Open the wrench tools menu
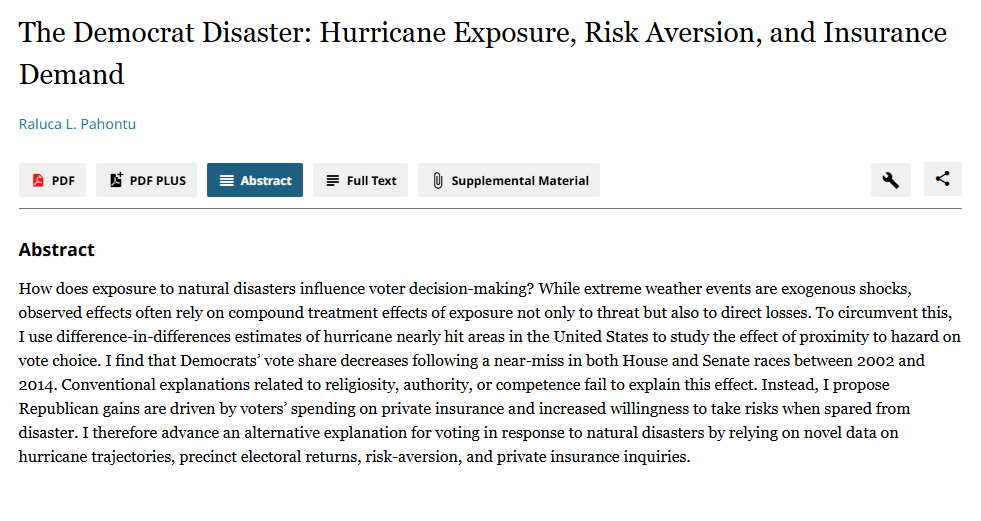Image resolution: width=981 pixels, height=521 pixels. click(x=890, y=180)
